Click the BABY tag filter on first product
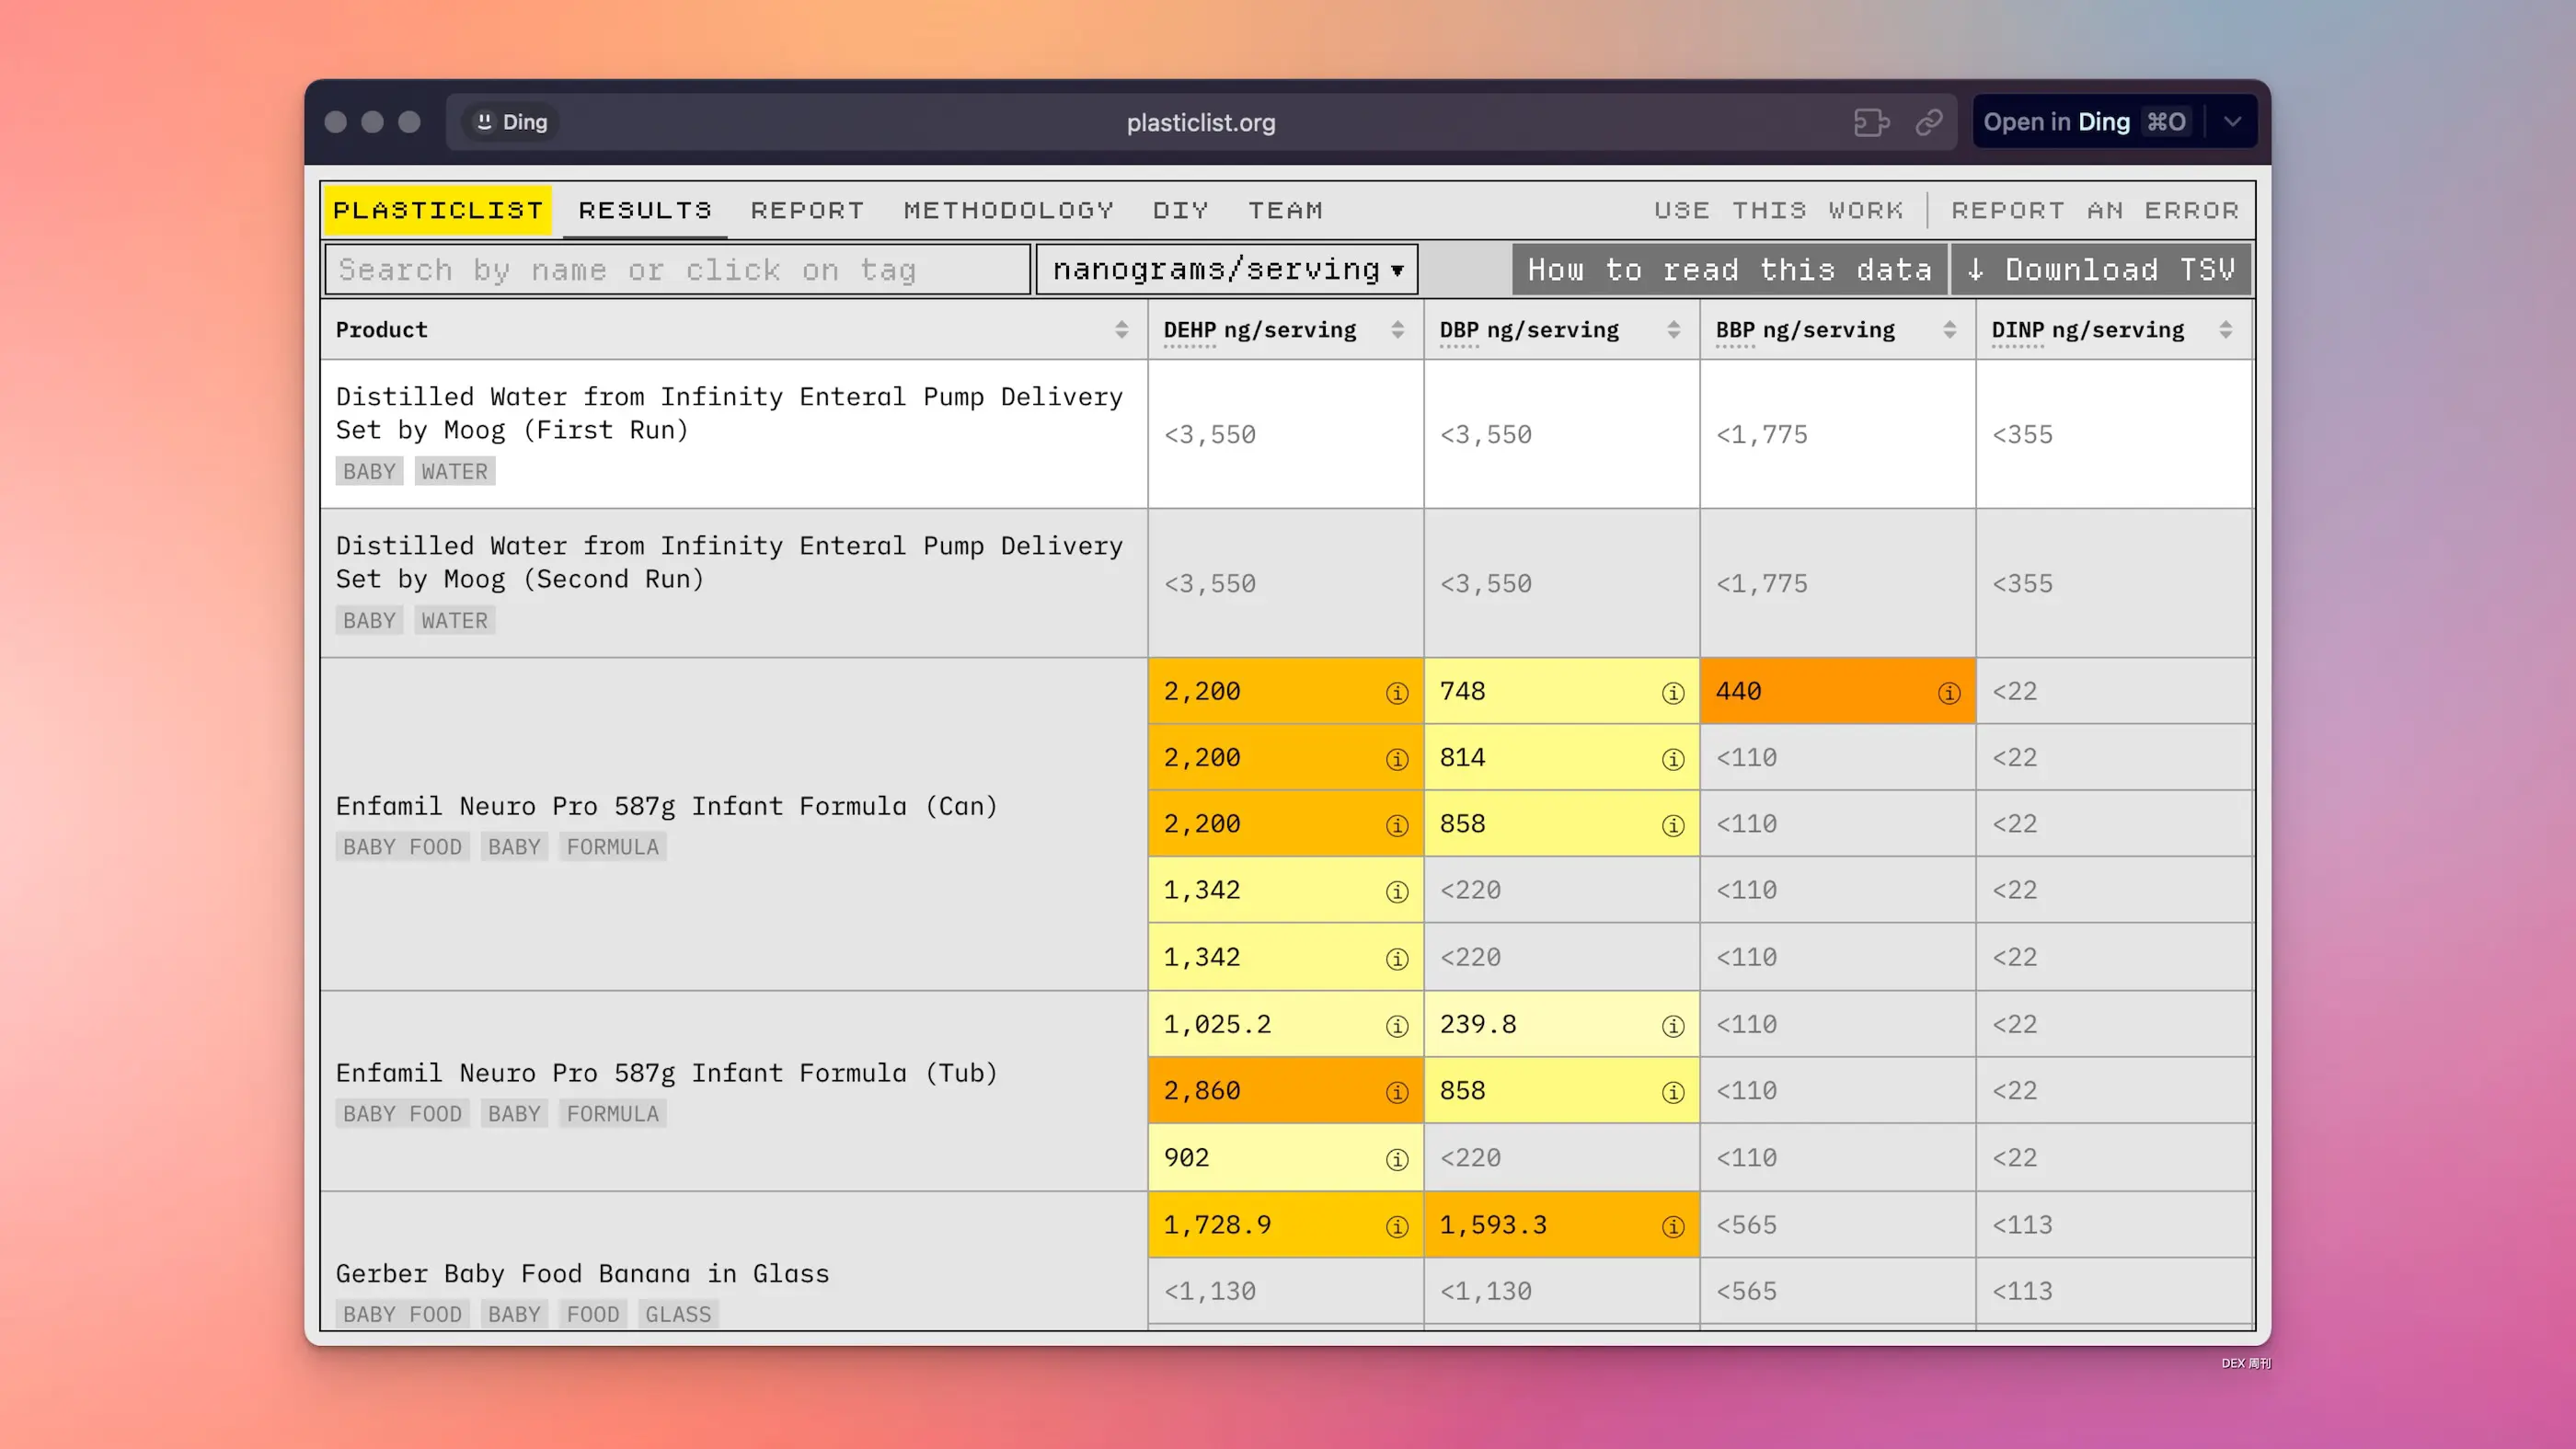2576x1449 pixels. 370,471
